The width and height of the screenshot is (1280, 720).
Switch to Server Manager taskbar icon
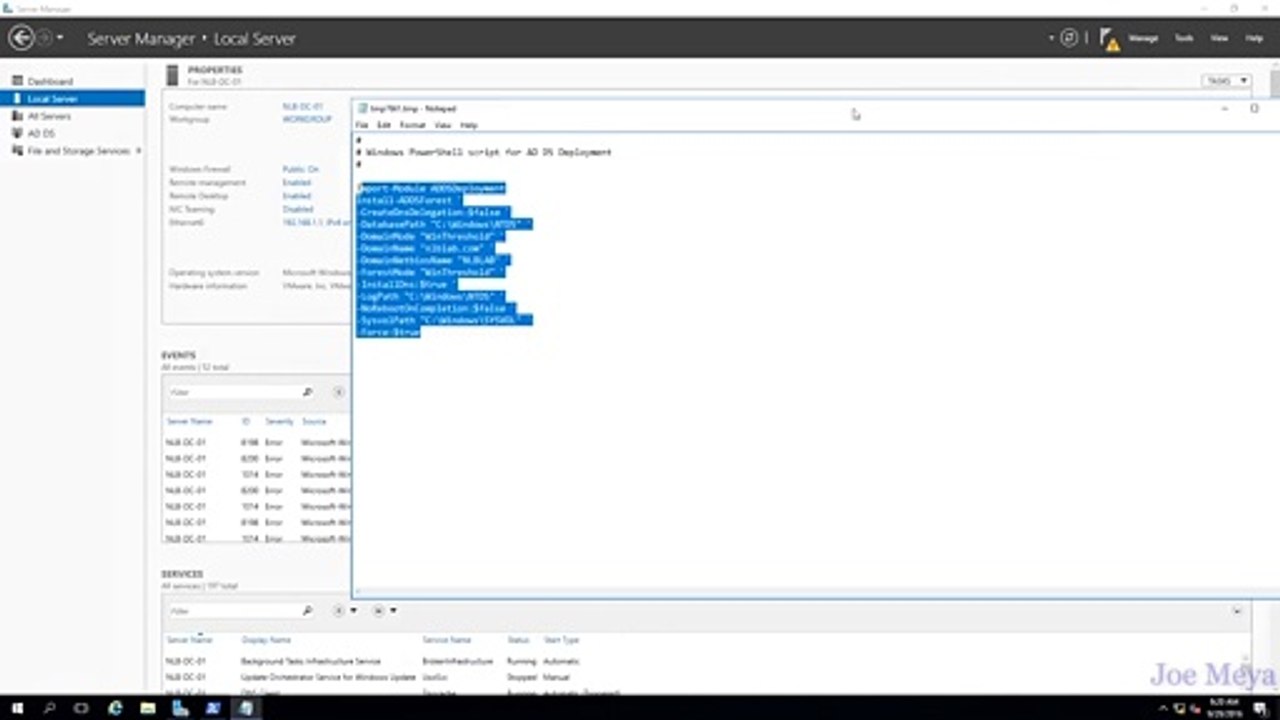pos(181,708)
